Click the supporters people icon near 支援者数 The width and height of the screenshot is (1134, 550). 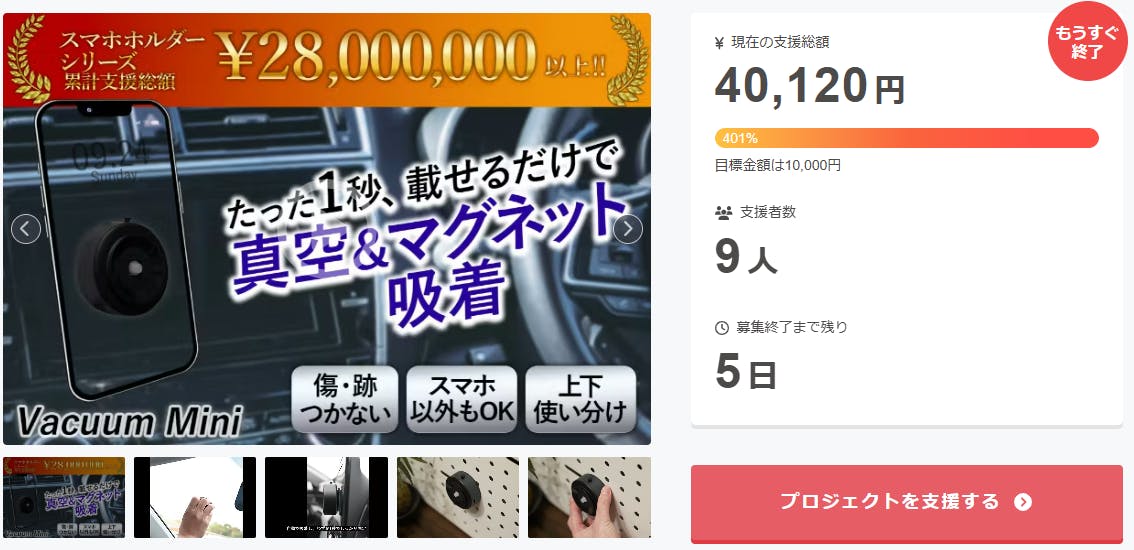pos(723,213)
